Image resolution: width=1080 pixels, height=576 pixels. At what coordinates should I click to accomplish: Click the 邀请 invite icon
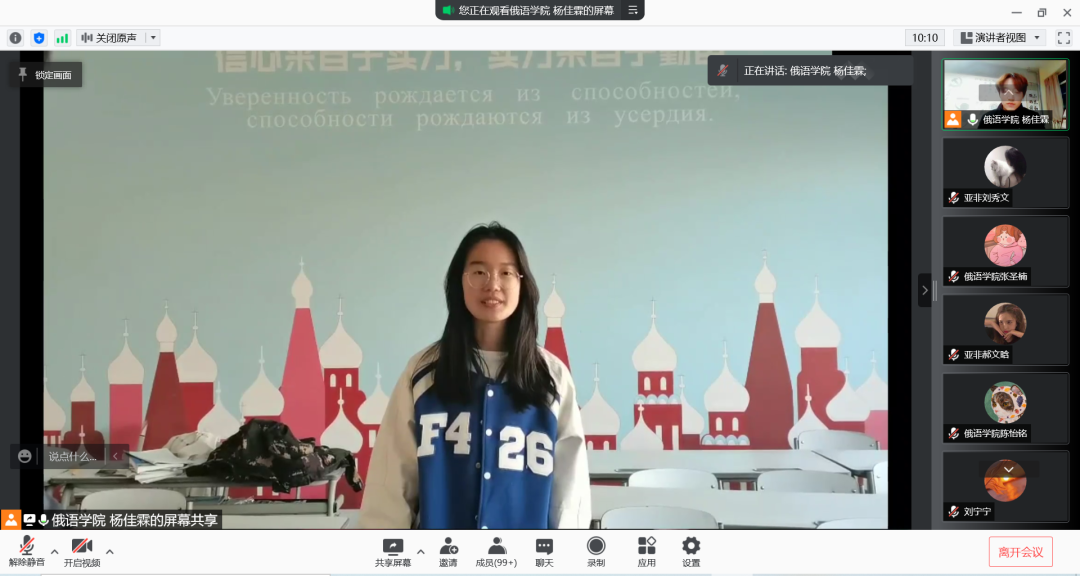[x=448, y=551]
